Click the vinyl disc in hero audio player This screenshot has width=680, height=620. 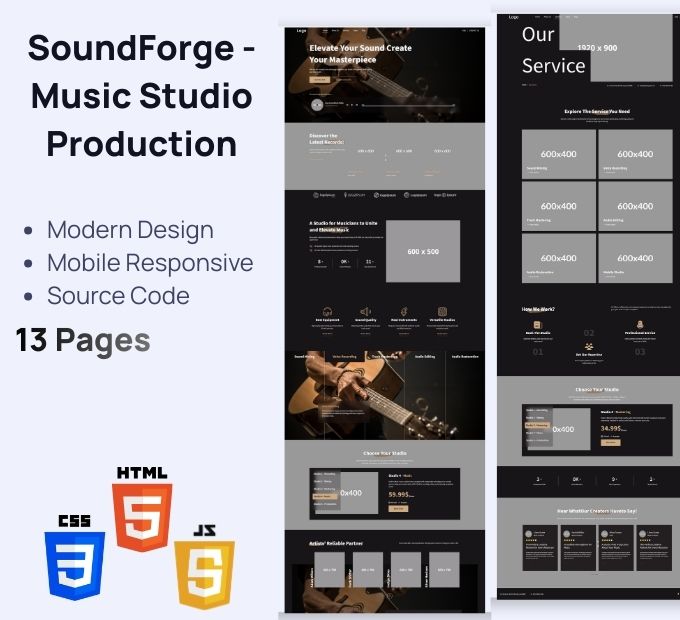pyautogui.click(x=317, y=105)
